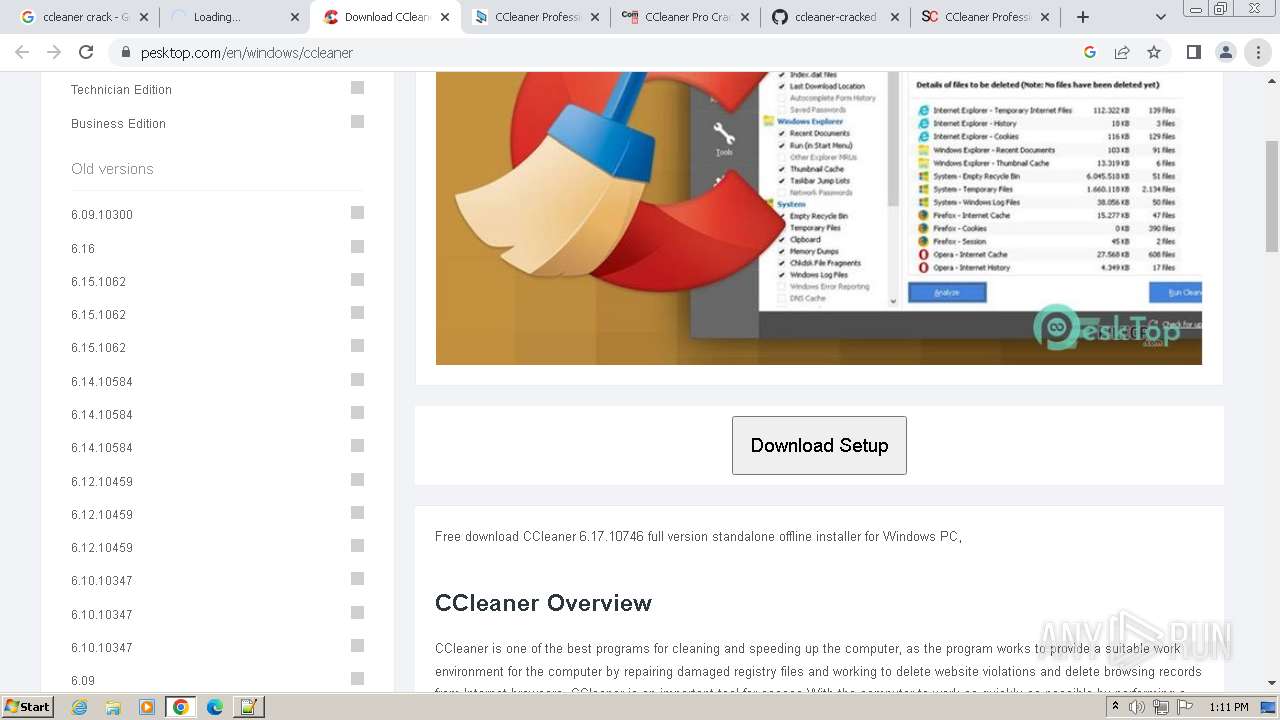The image size is (1280, 720).
Task: Open the volume control in tray
Action: click(x=1137, y=707)
